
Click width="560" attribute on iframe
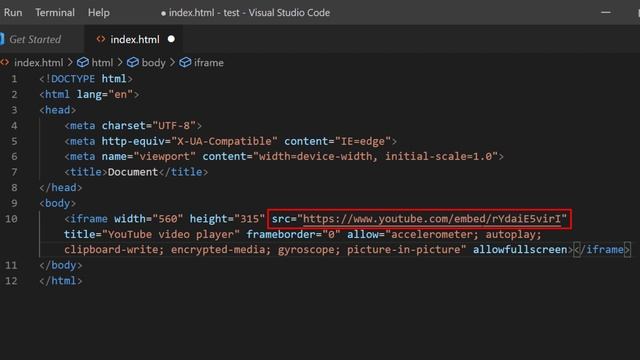click(149, 219)
